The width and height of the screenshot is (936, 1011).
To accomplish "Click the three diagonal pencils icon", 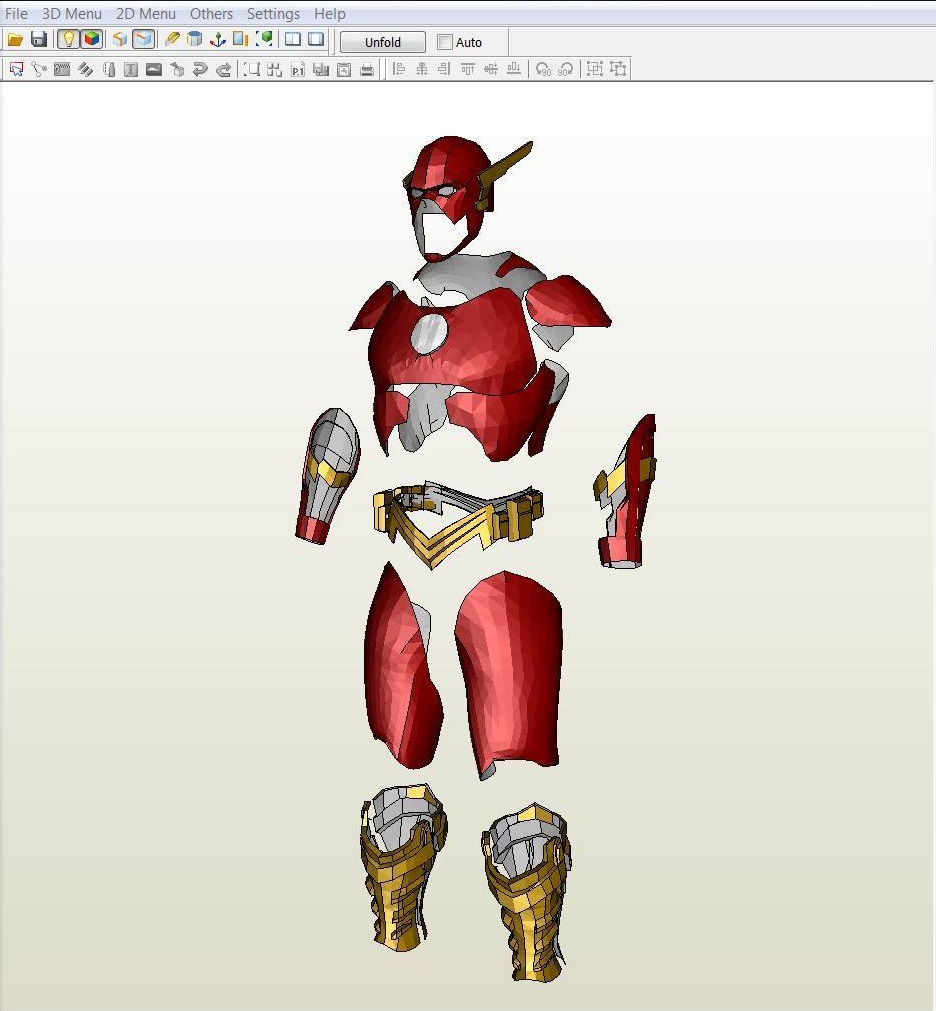I will click(x=85, y=69).
